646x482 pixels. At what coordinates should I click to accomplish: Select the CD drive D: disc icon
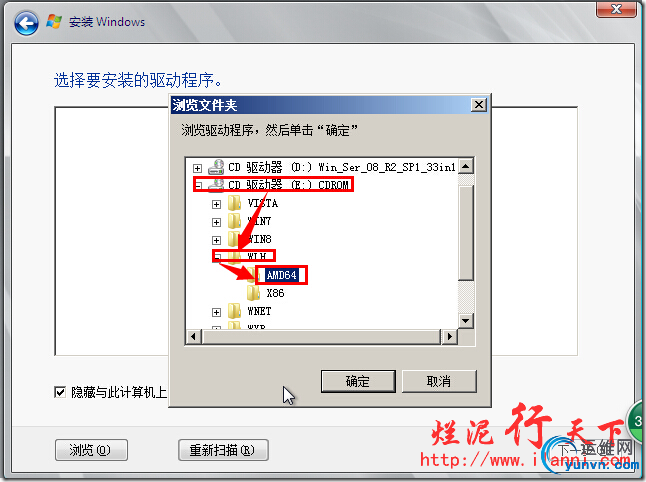click(x=216, y=167)
